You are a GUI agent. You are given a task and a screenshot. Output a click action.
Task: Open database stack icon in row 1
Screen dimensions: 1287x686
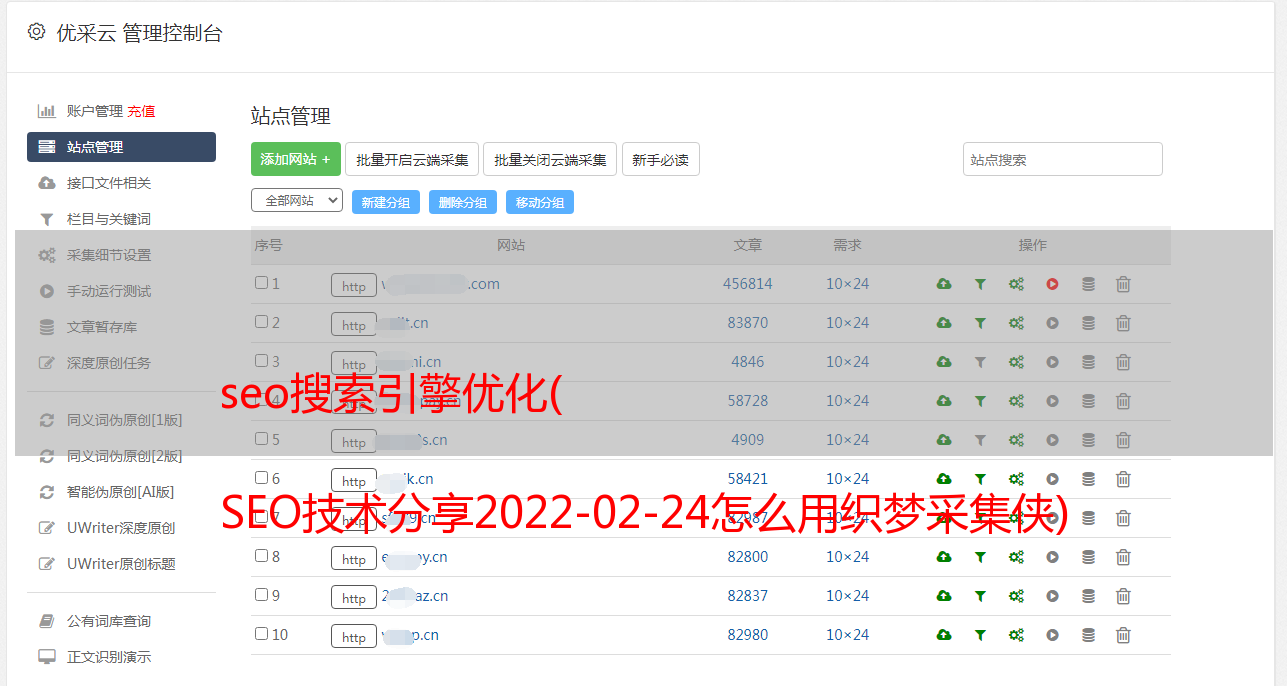1088,284
